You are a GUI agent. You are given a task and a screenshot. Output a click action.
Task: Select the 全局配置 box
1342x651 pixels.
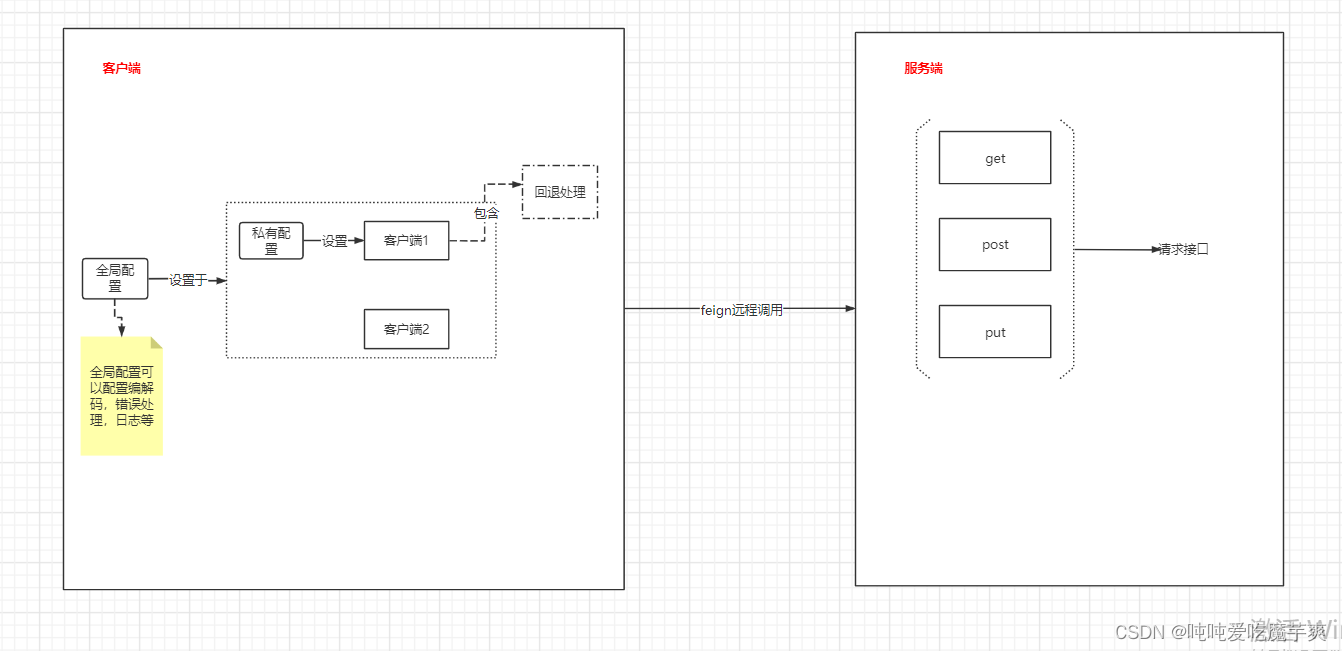click(x=114, y=278)
